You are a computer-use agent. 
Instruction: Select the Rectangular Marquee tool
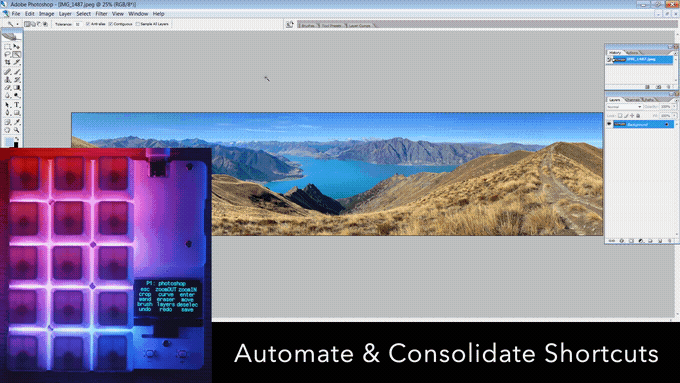click(7, 46)
